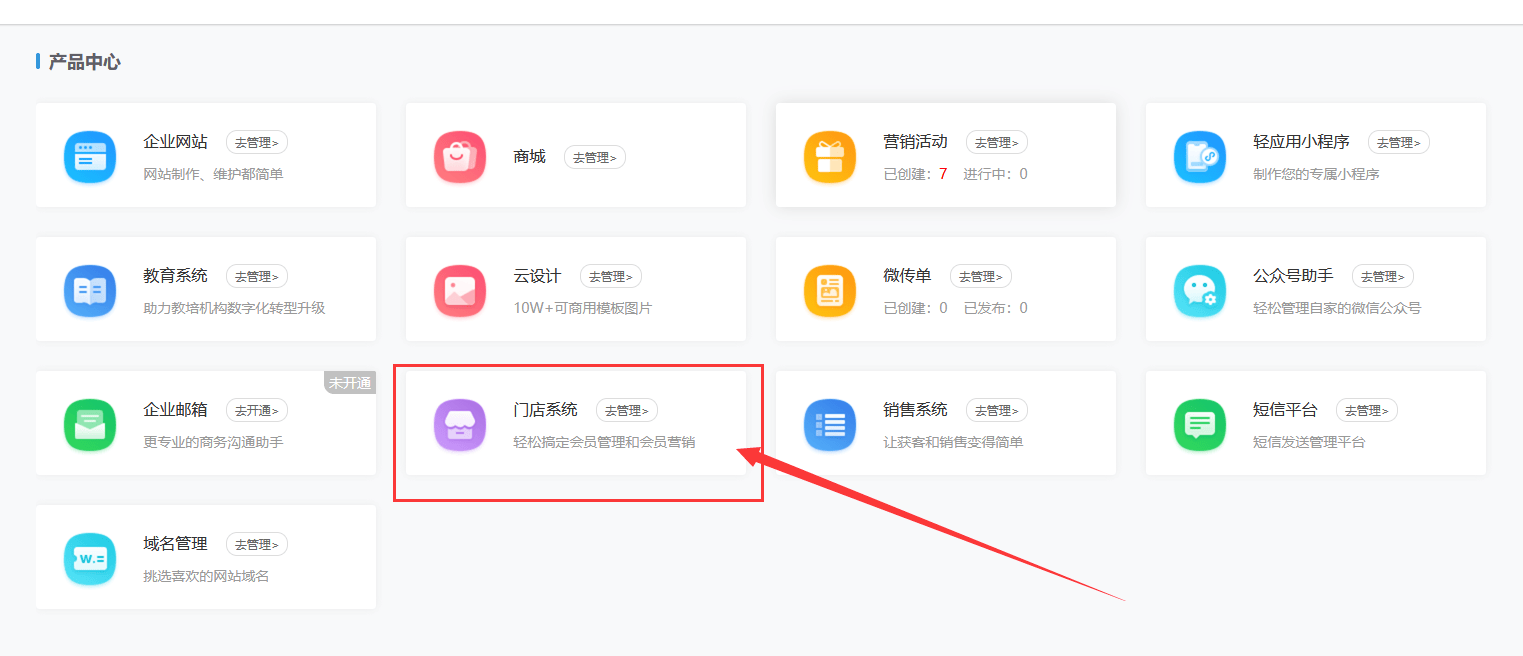Click 去管理 next to 教育系统
The image size is (1523, 656).
257,276
